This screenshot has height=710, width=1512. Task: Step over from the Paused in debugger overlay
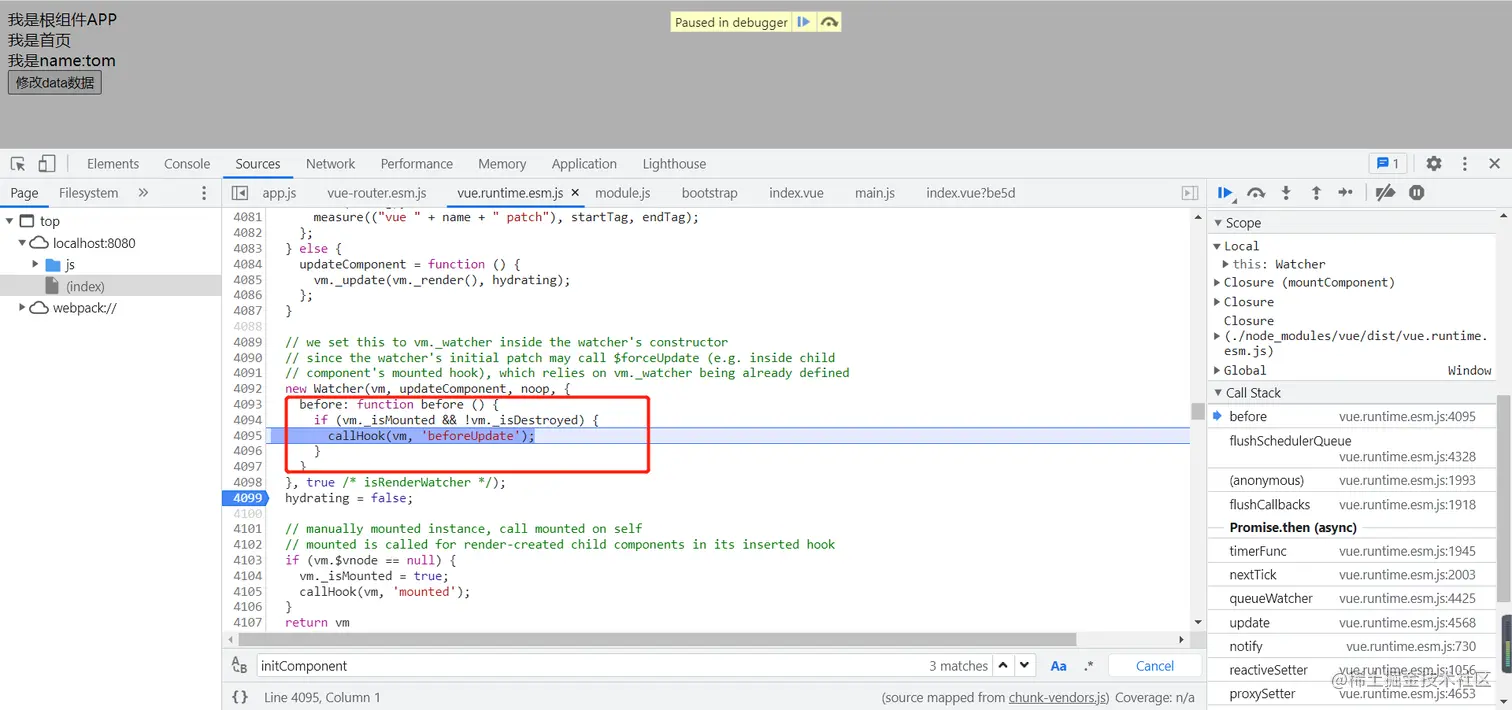[x=829, y=22]
